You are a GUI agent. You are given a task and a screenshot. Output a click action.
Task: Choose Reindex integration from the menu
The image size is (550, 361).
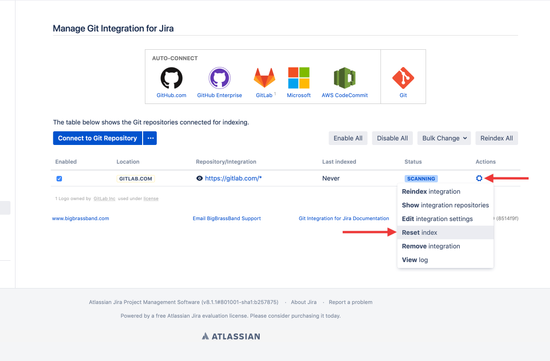pyautogui.click(x=445, y=192)
